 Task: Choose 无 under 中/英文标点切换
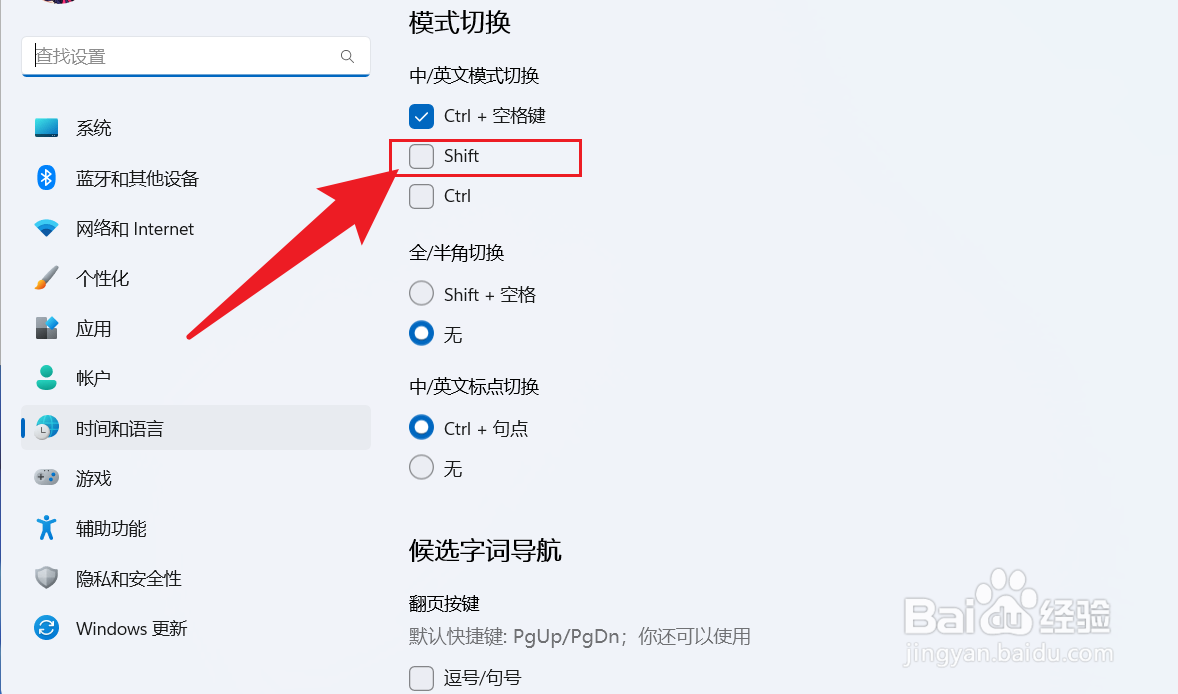[421, 468]
